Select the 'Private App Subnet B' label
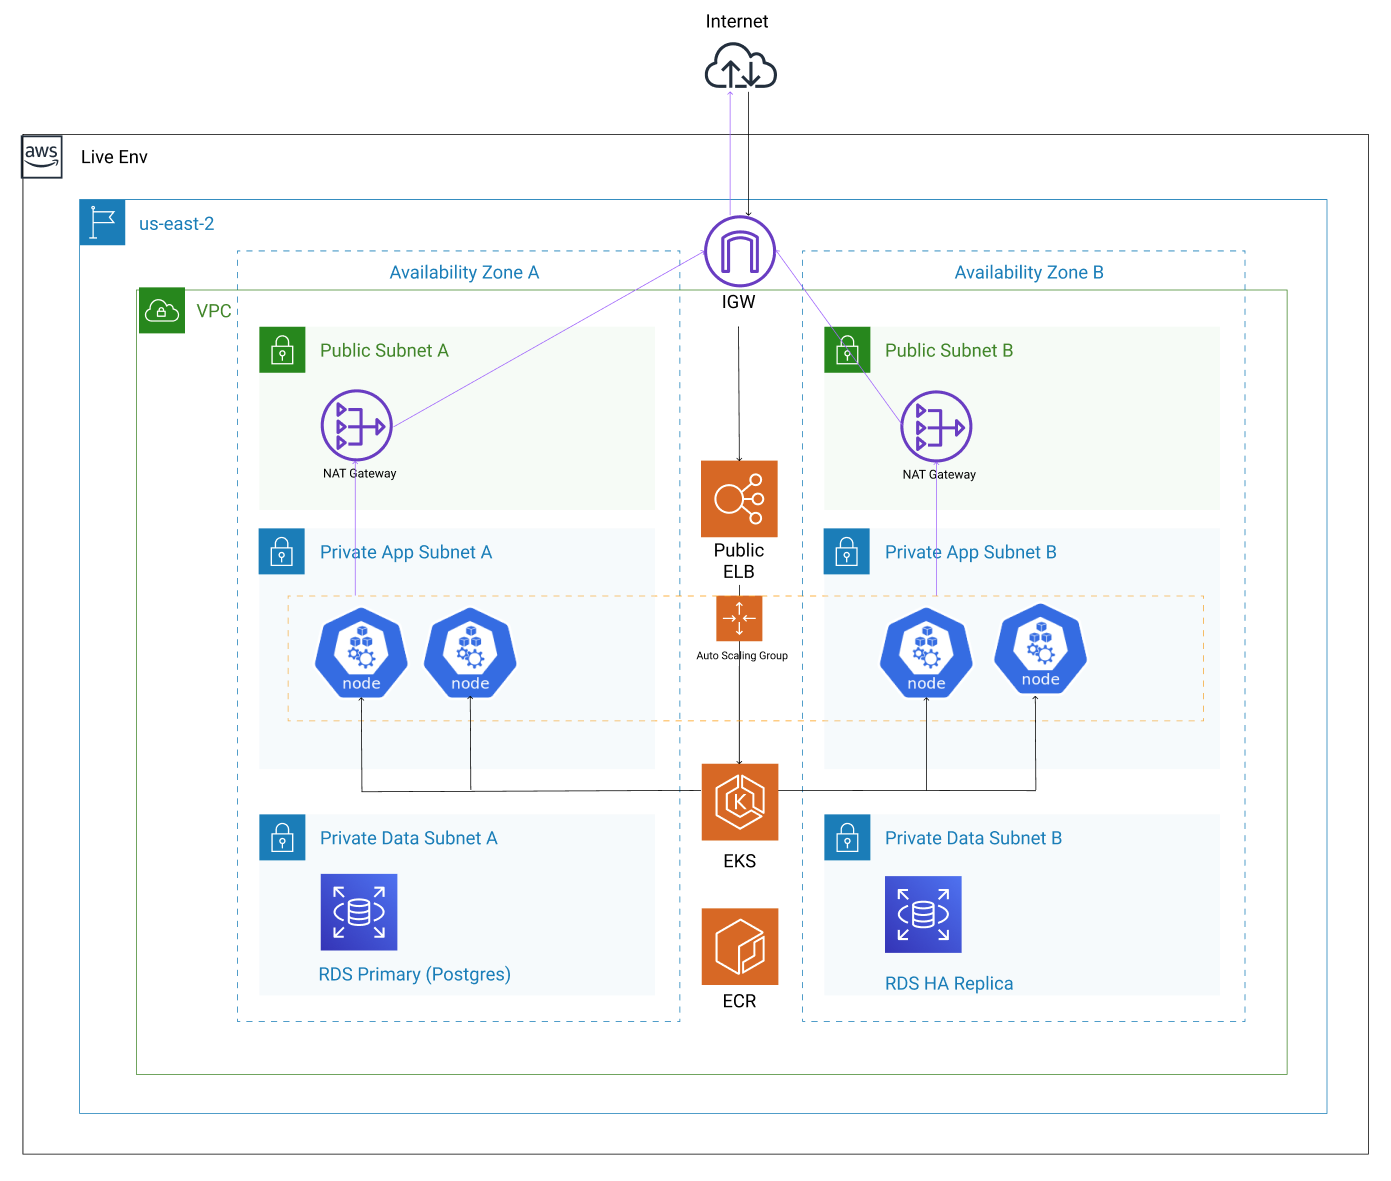 970,552
